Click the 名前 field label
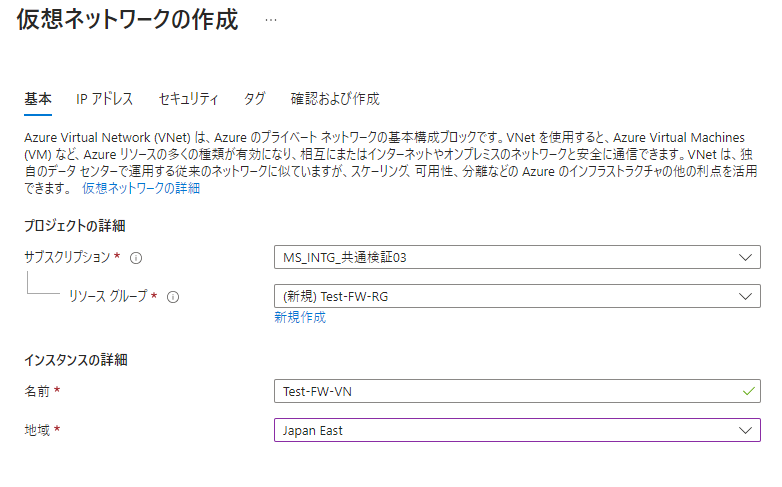 click(38, 391)
